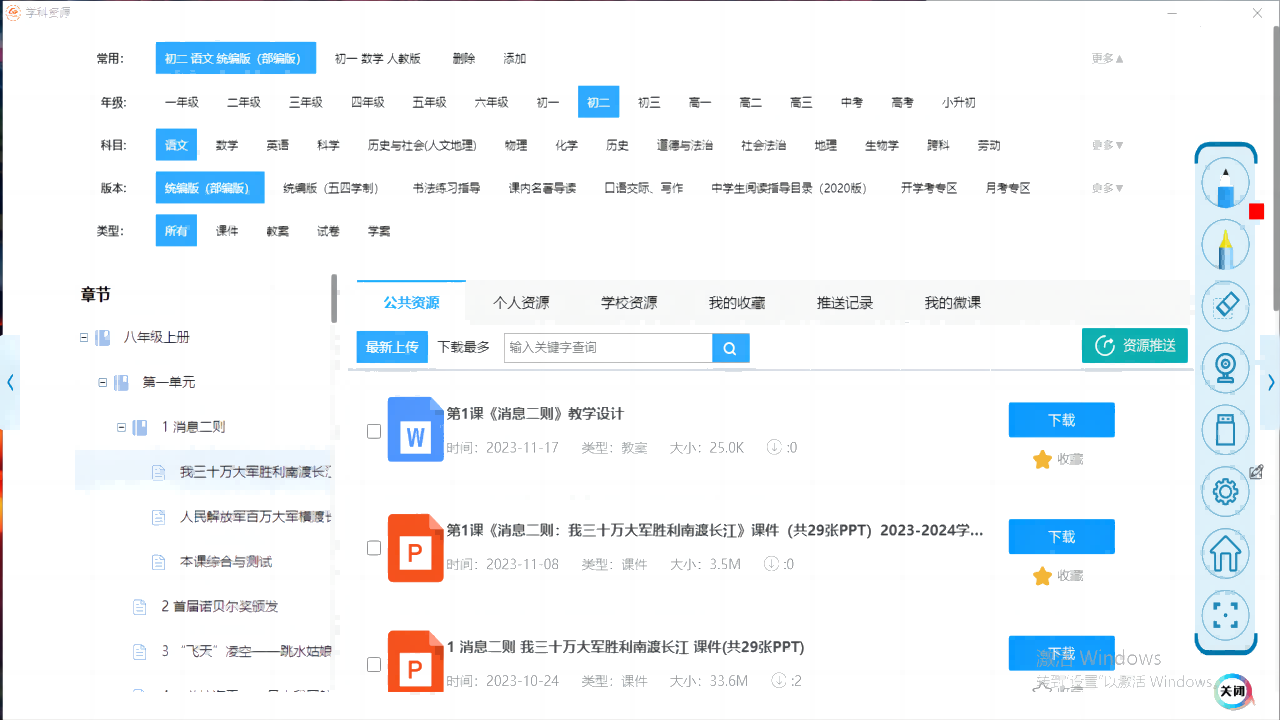Download the 消息二则 teaching design file
The width and height of the screenshot is (1280, 720).
(1061, 419)
